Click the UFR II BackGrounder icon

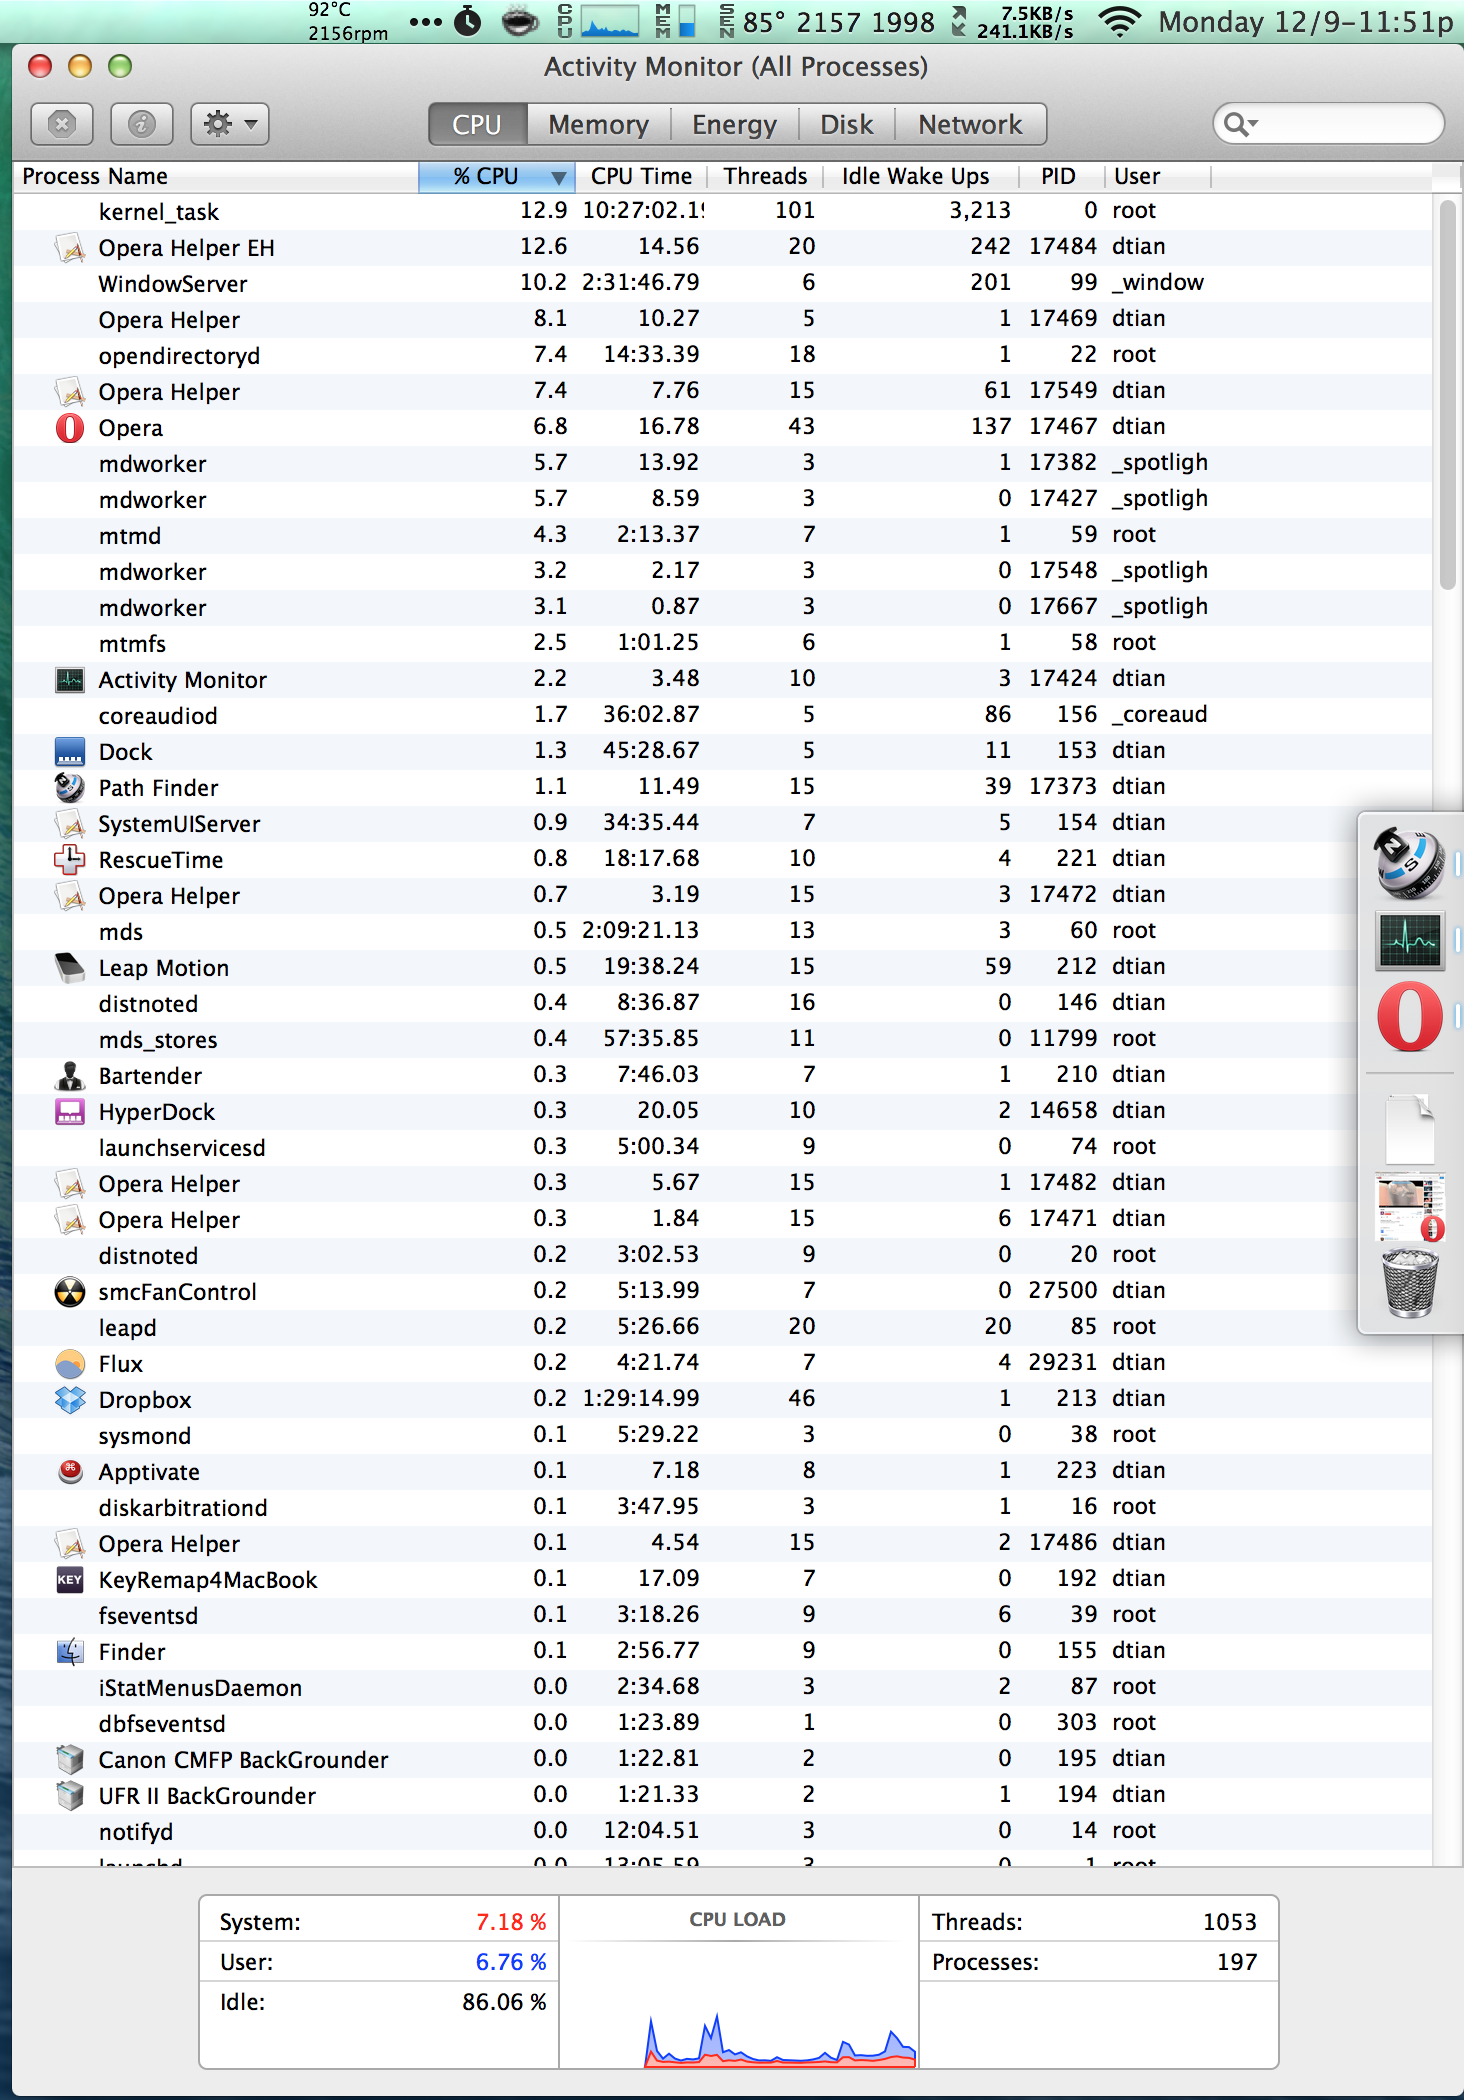click(69, 1796)
